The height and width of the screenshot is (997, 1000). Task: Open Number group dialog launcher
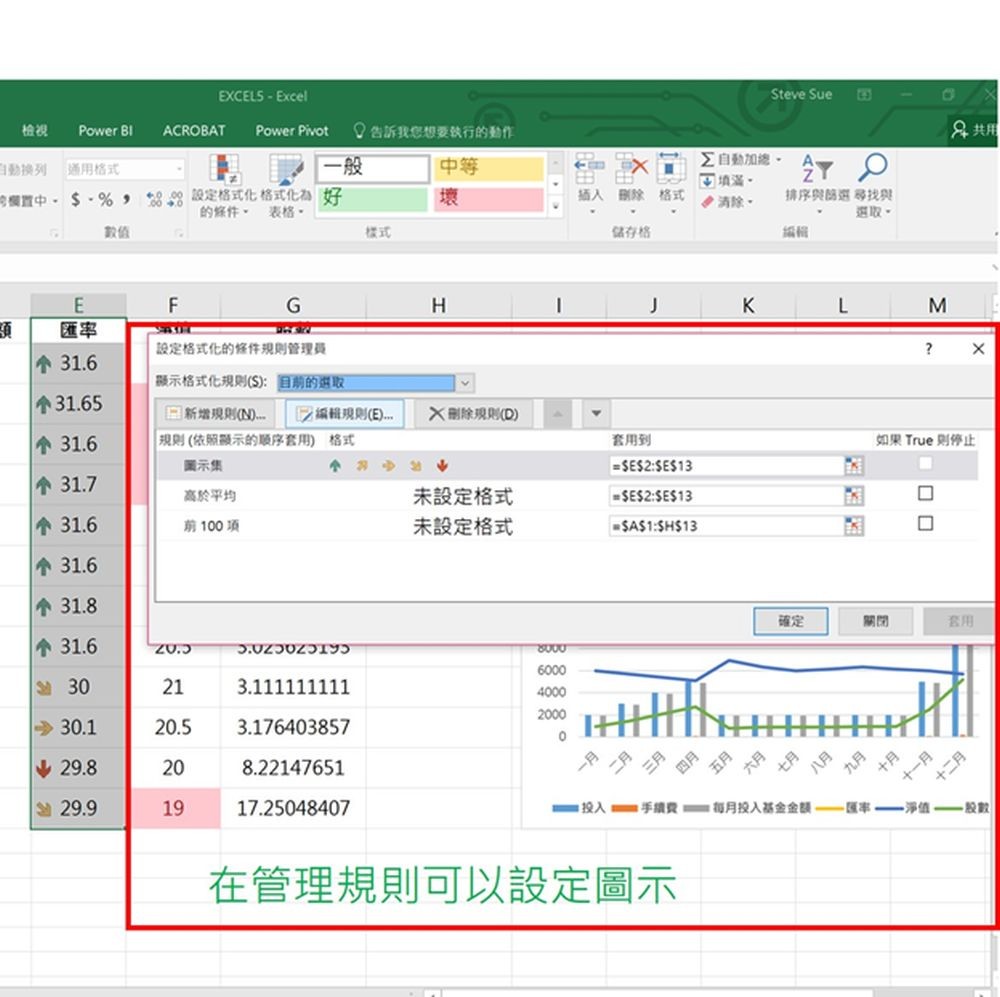click(x=179, y=233)
